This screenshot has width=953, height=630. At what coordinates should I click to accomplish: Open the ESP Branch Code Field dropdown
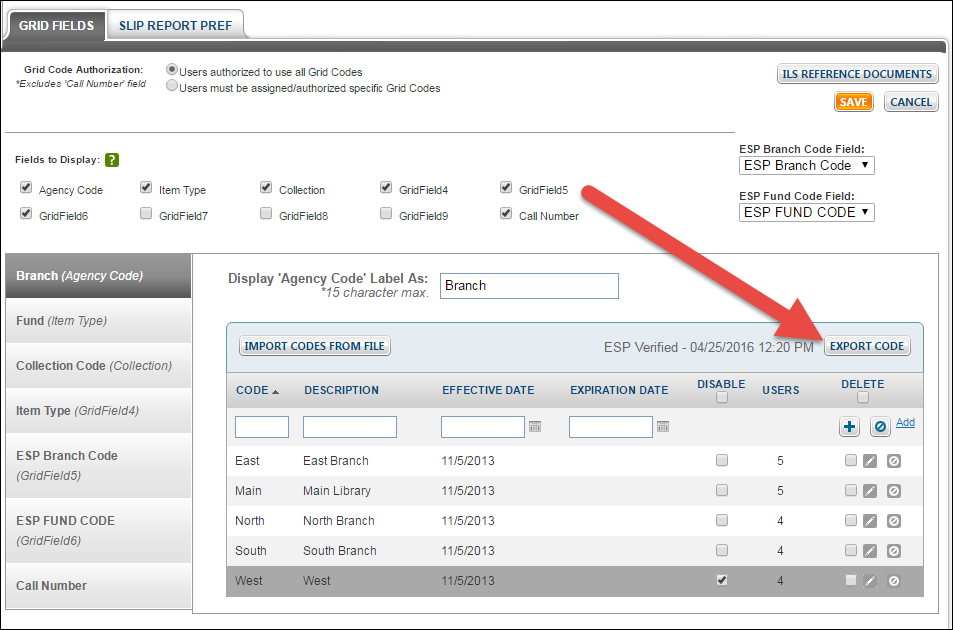tap(806, 165)
